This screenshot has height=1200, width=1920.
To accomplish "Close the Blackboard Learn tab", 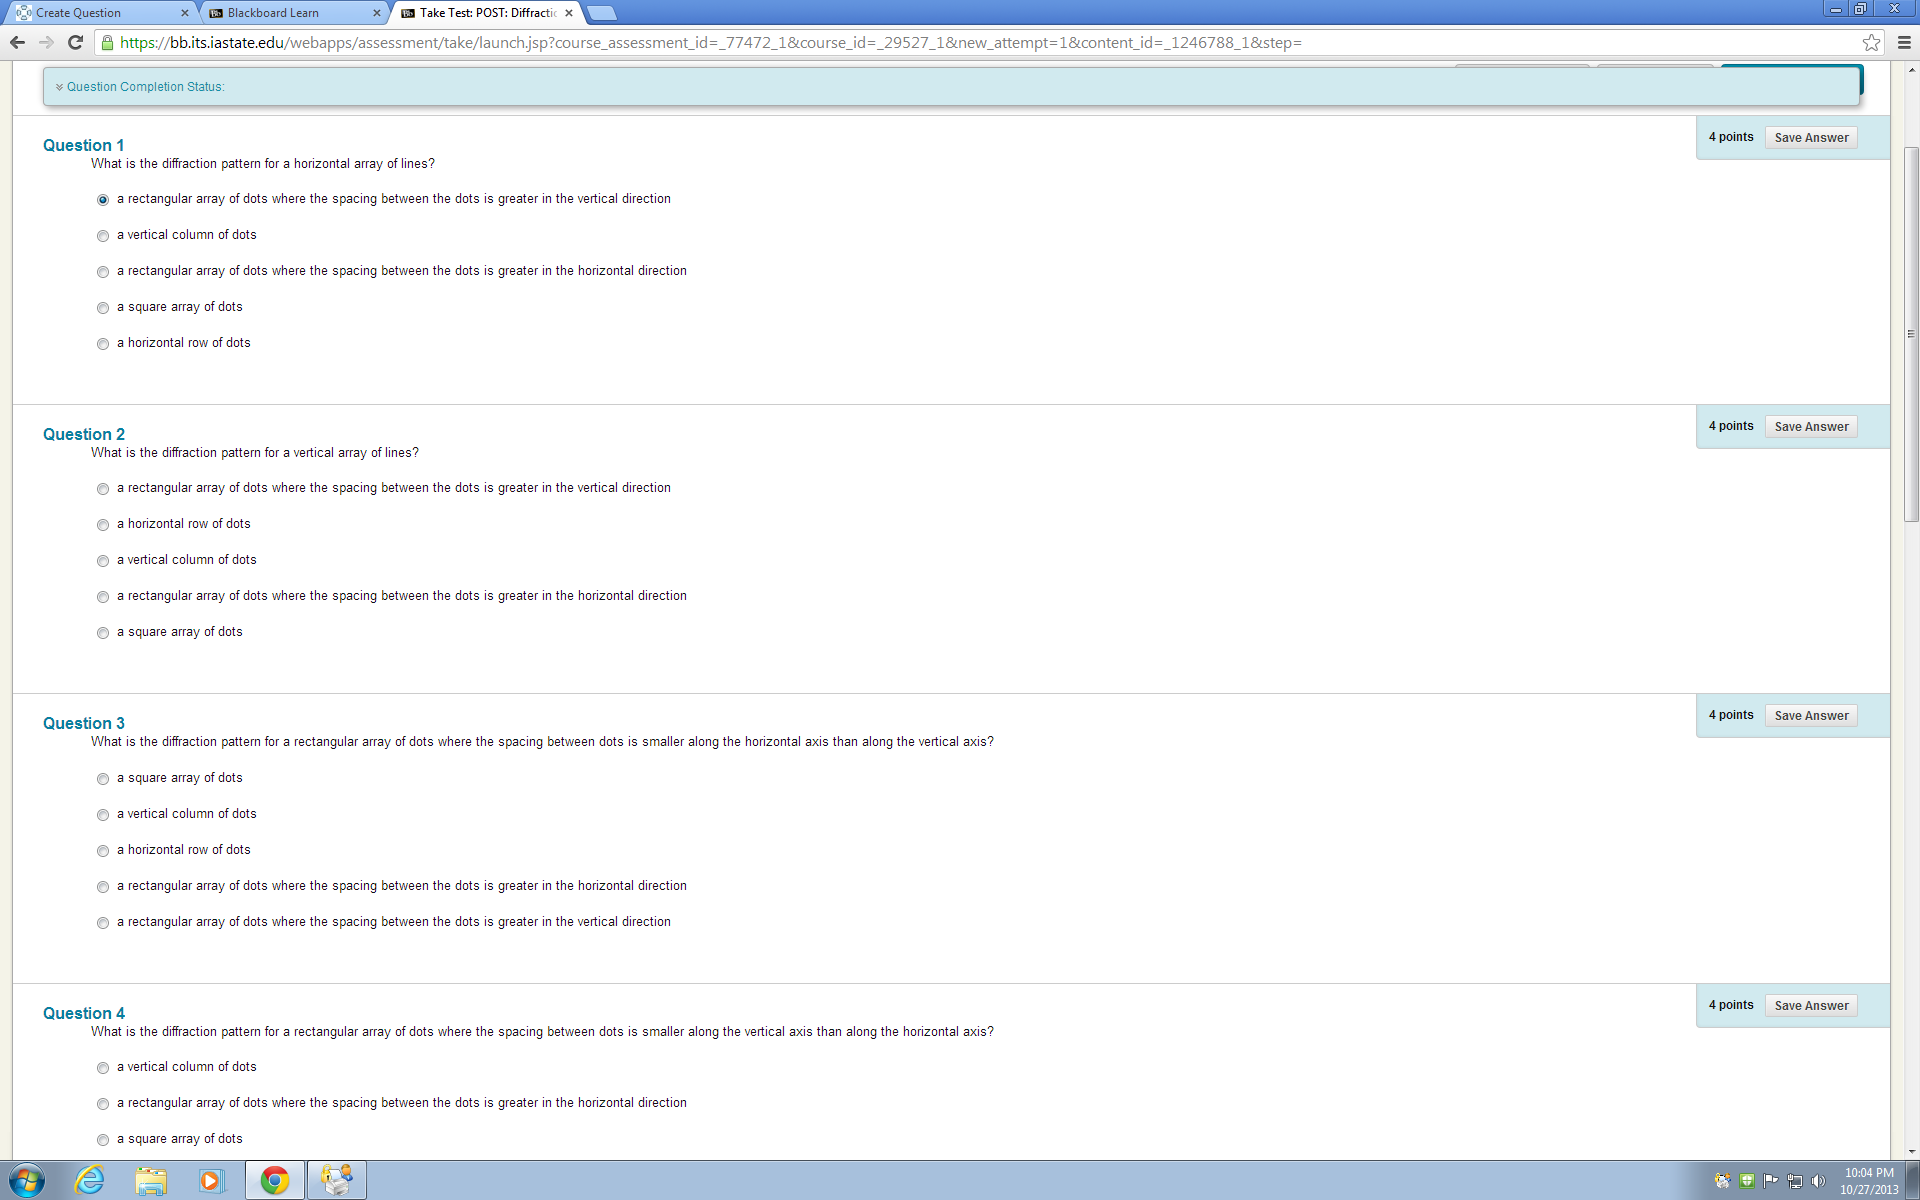I will point(376,13).
